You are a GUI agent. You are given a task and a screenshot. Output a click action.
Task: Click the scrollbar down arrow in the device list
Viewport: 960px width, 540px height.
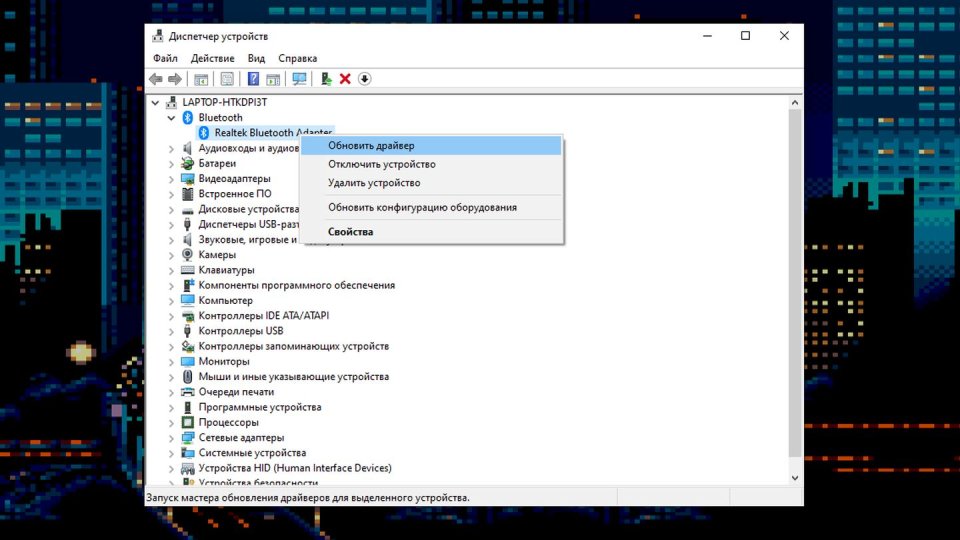pos(795,478)
